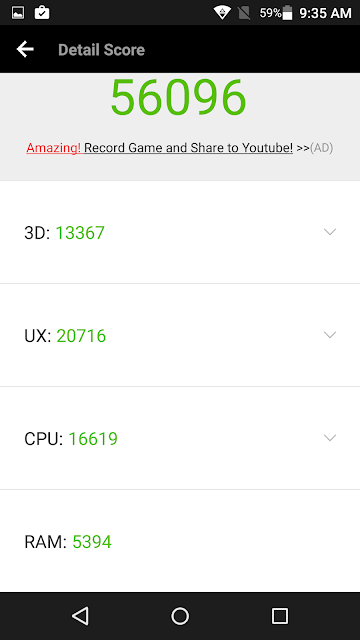Tap the Detail Score title
This screenshot has height=640, width=360.
point(102,50)
